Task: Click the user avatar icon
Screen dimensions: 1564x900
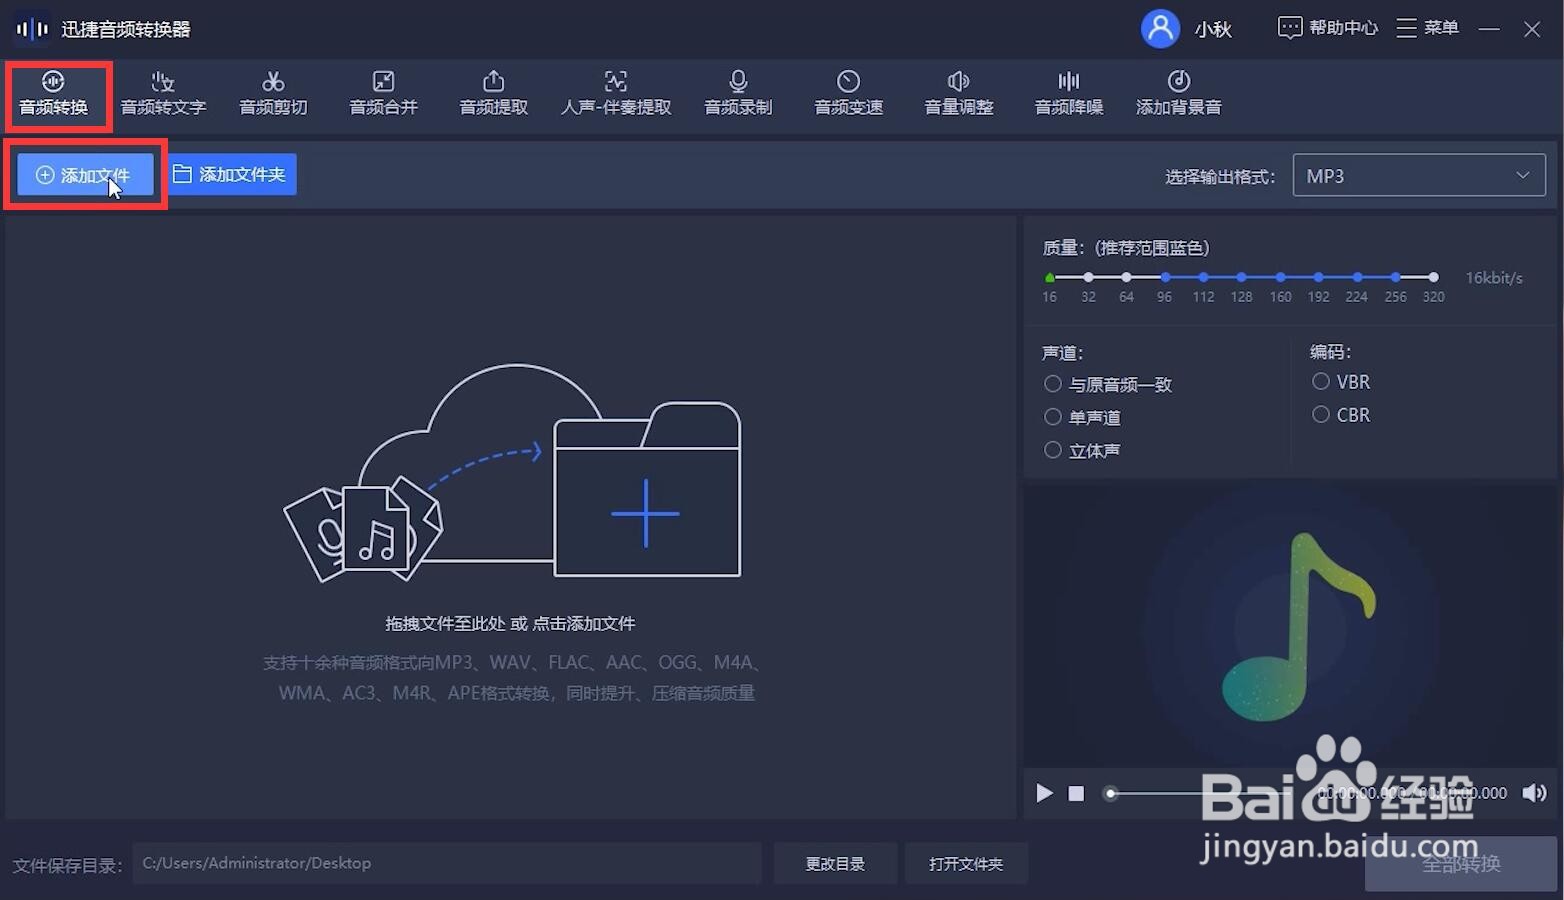Action: [1160, 28]
